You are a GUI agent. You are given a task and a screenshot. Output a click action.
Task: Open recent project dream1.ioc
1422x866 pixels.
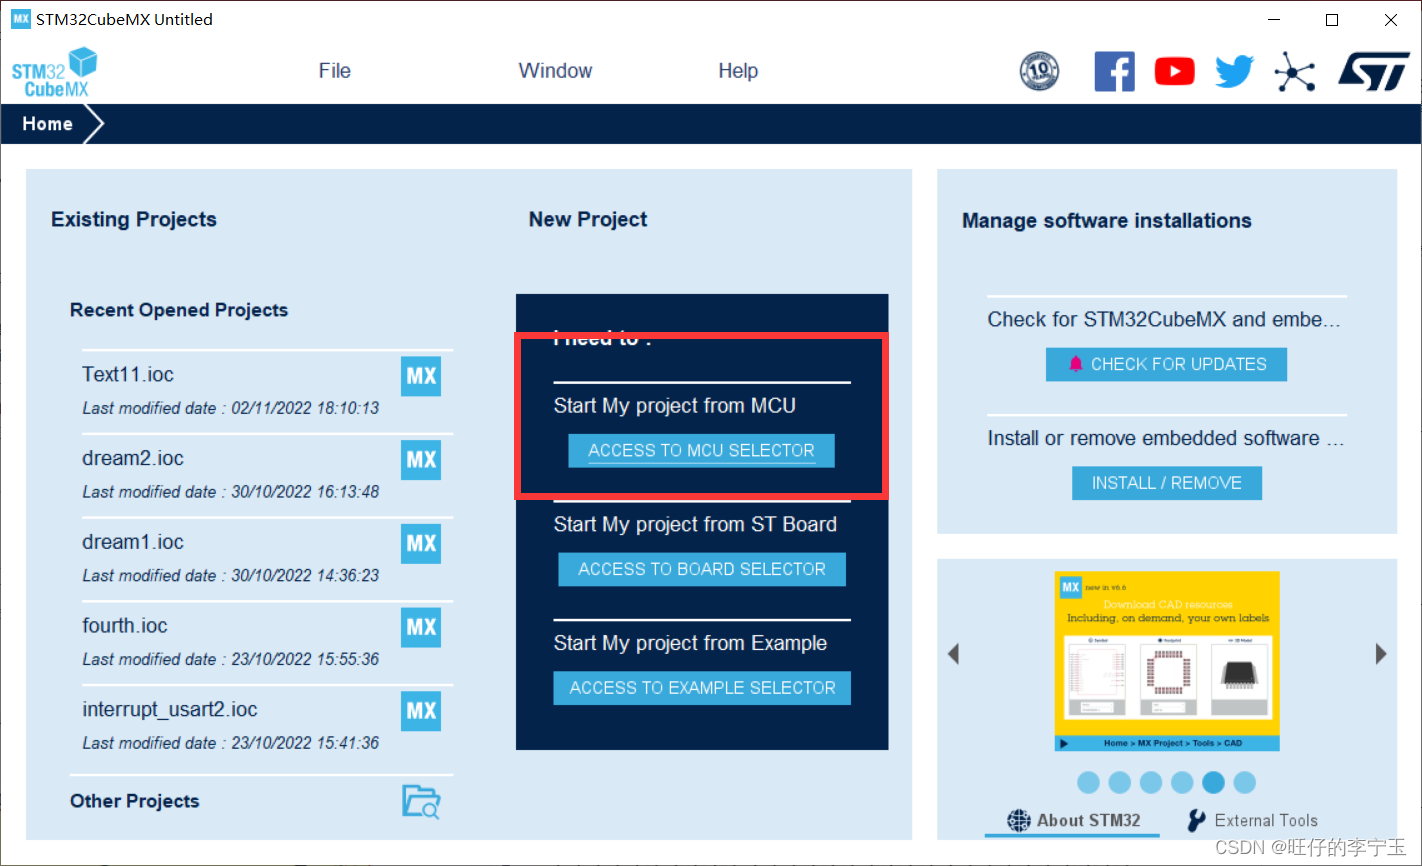[x=133, y=542]
